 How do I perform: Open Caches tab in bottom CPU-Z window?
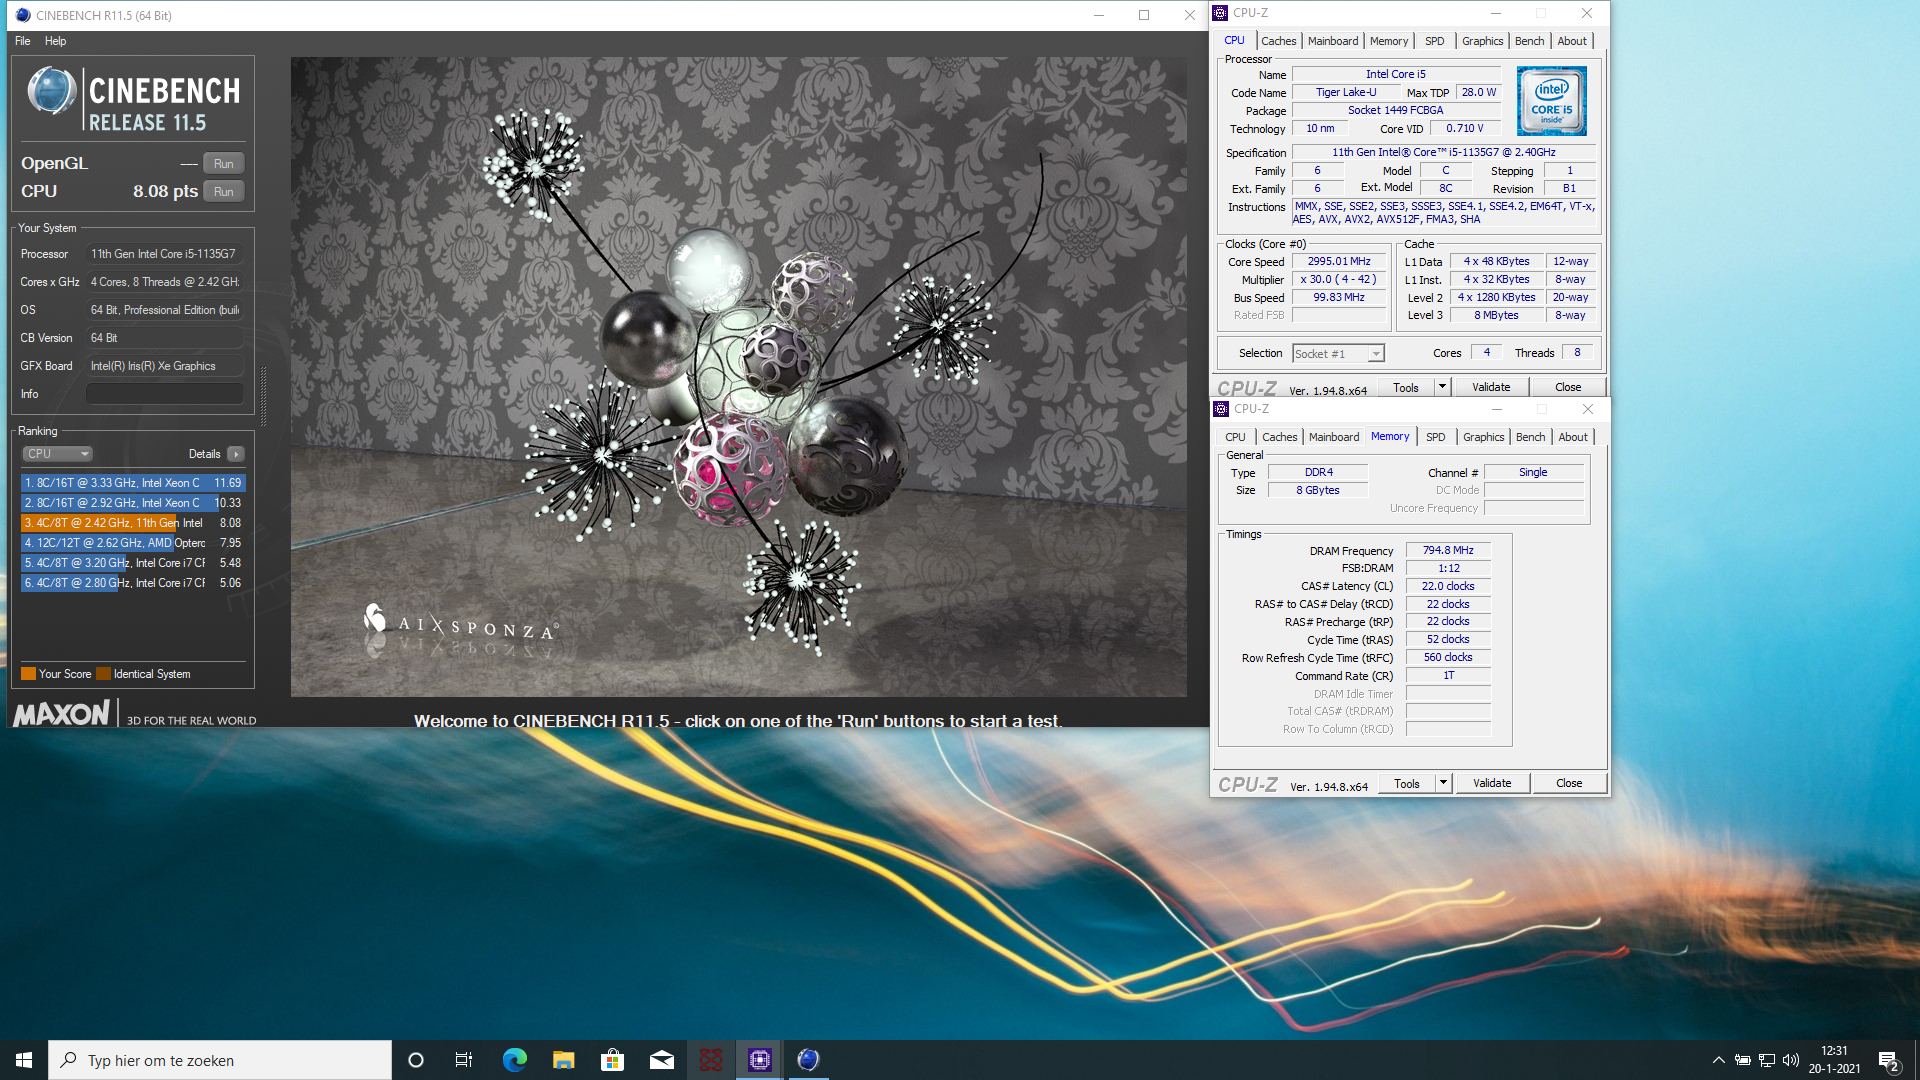coord(1279,437)
